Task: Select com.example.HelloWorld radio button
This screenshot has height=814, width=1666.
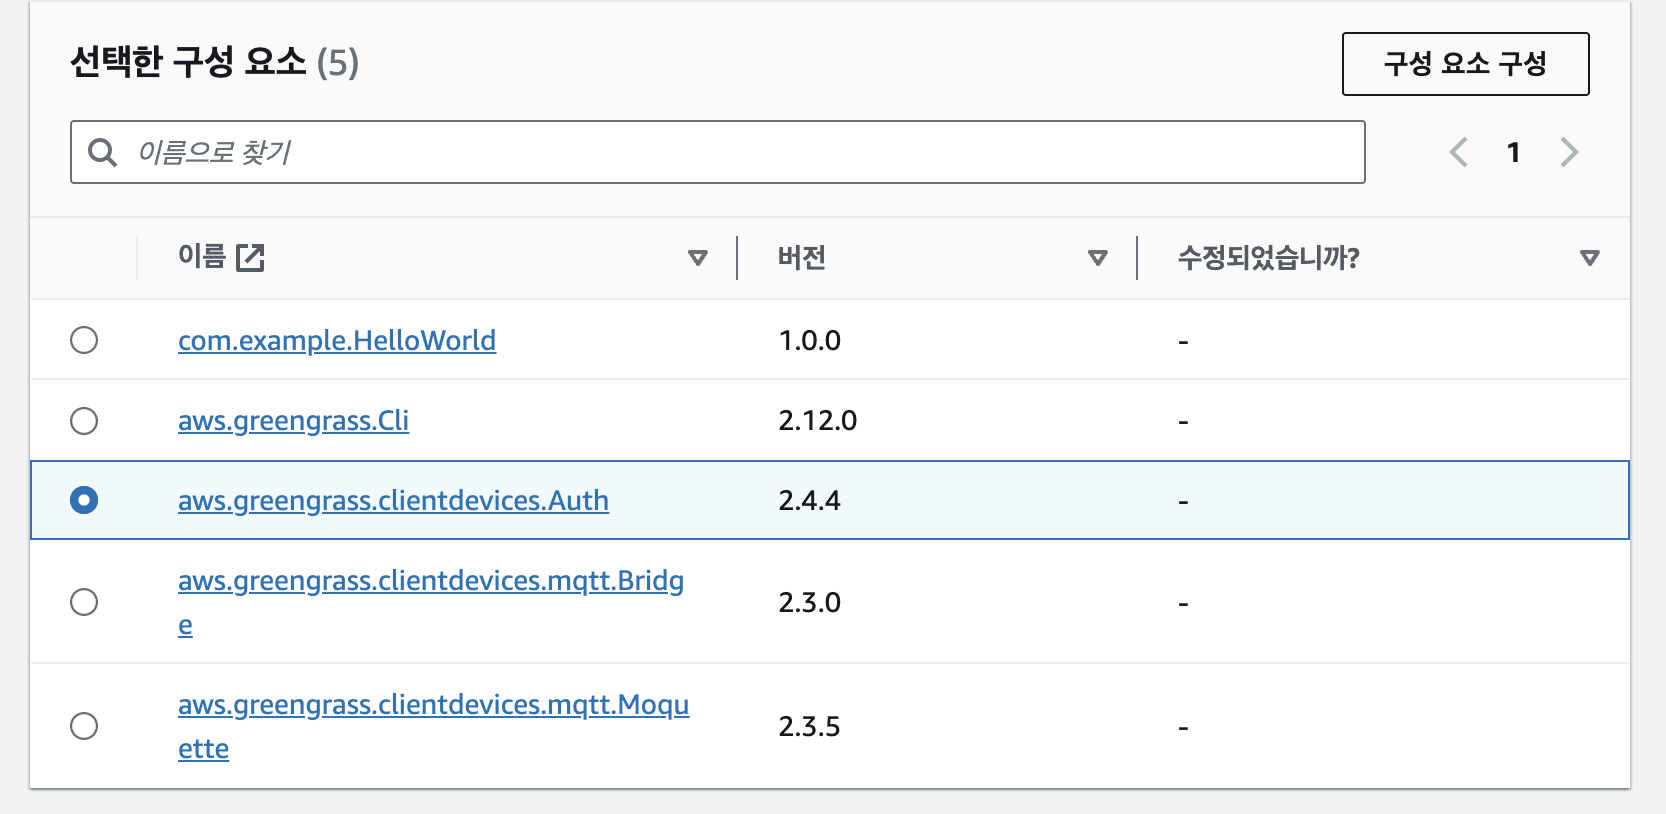Action: 84,340
